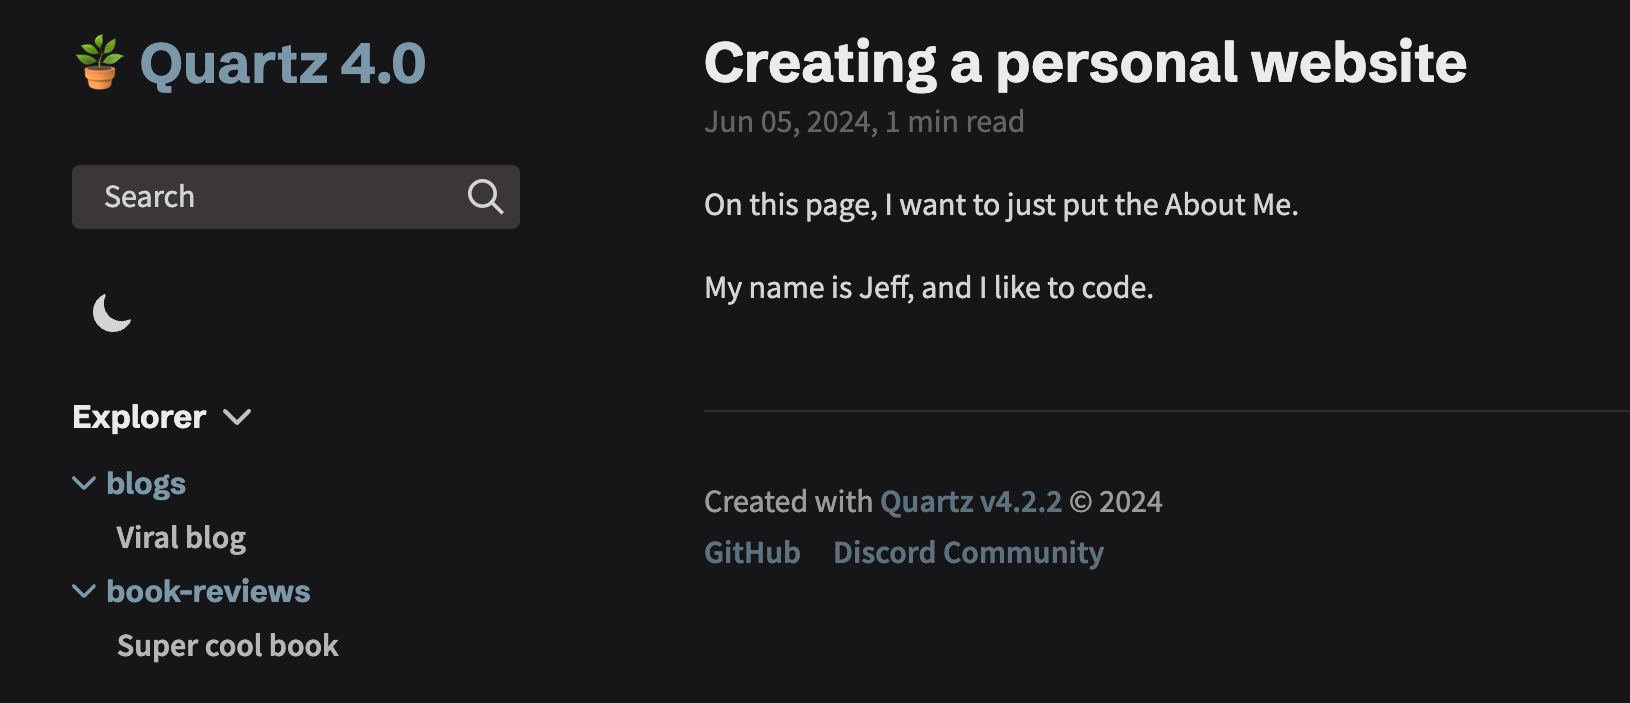Toggle the book-reviews folder open state
Viewport: 1630px width, 703px height.
coord(83,591)
